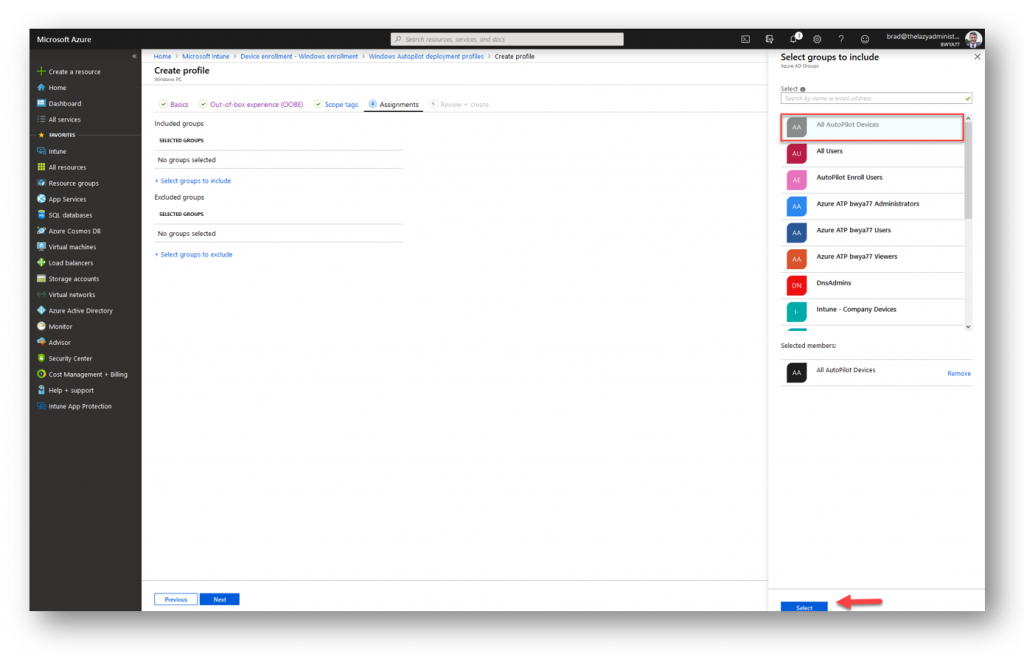Open Home from the sidebar house icon
Image resolution: width=1024 pixels, height=662 pixels.
tap(41, 87)
